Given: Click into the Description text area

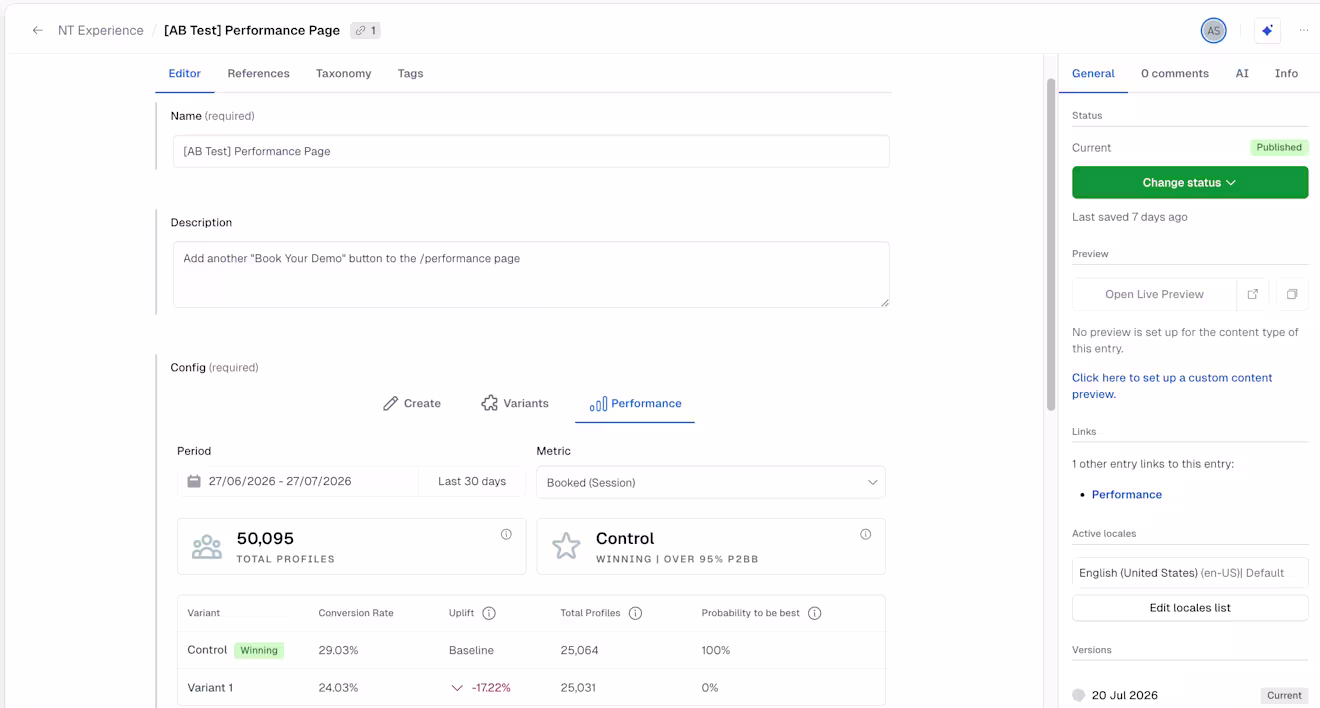Looking at the screenshot, I should tap(531, 274).
